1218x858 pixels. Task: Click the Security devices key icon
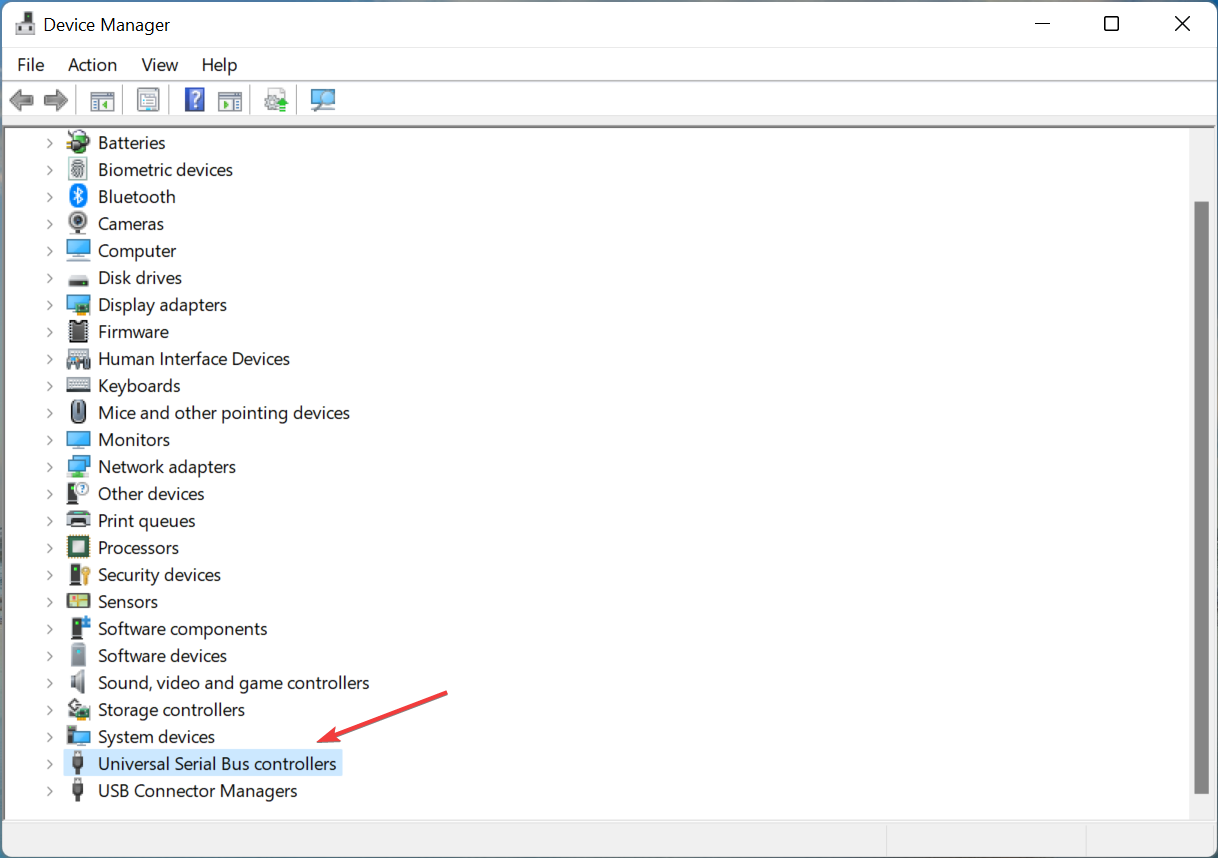pos(78,575)
